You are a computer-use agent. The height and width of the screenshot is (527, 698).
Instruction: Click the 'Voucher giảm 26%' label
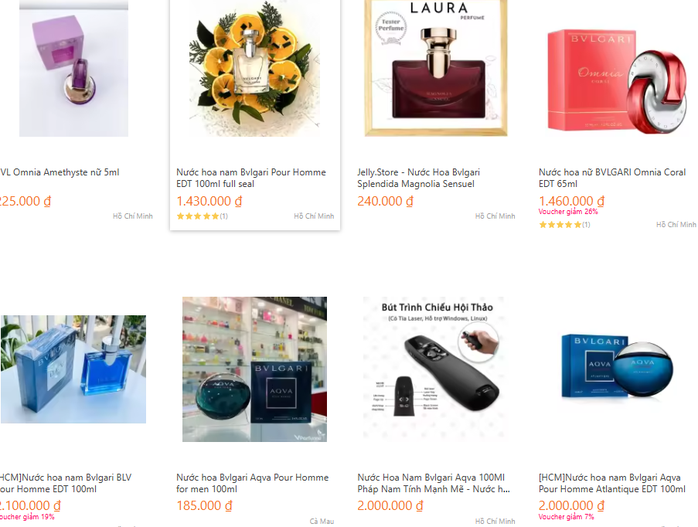tap(568, 211)
